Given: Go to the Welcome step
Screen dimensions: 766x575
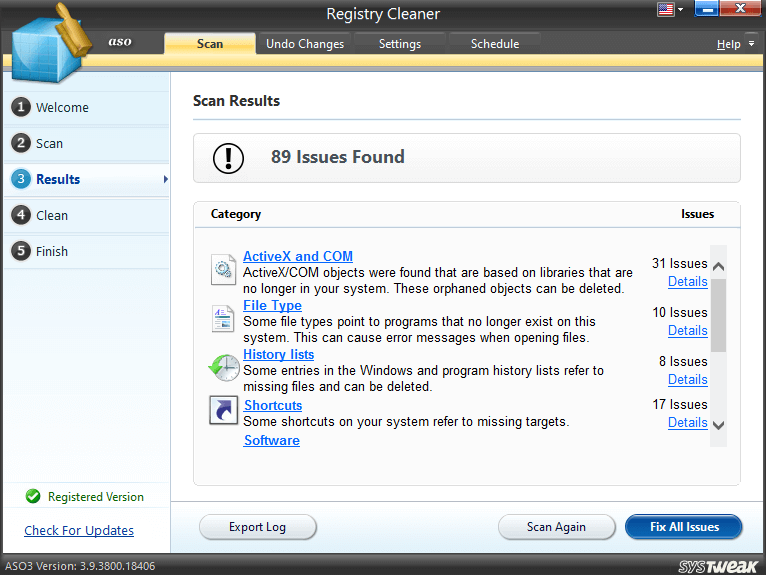Looking at the screenshot, I should [x=87, y=107].
